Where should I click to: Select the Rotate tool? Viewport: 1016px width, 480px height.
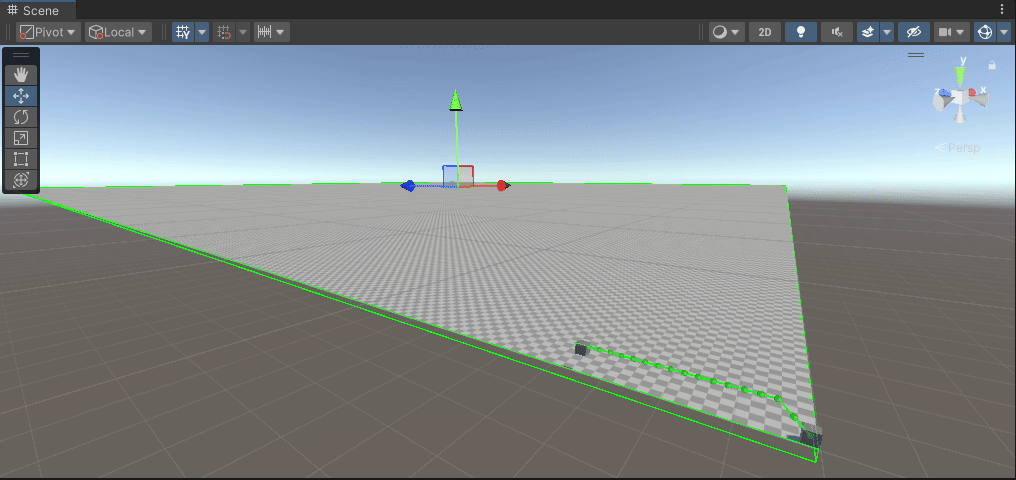21,117
